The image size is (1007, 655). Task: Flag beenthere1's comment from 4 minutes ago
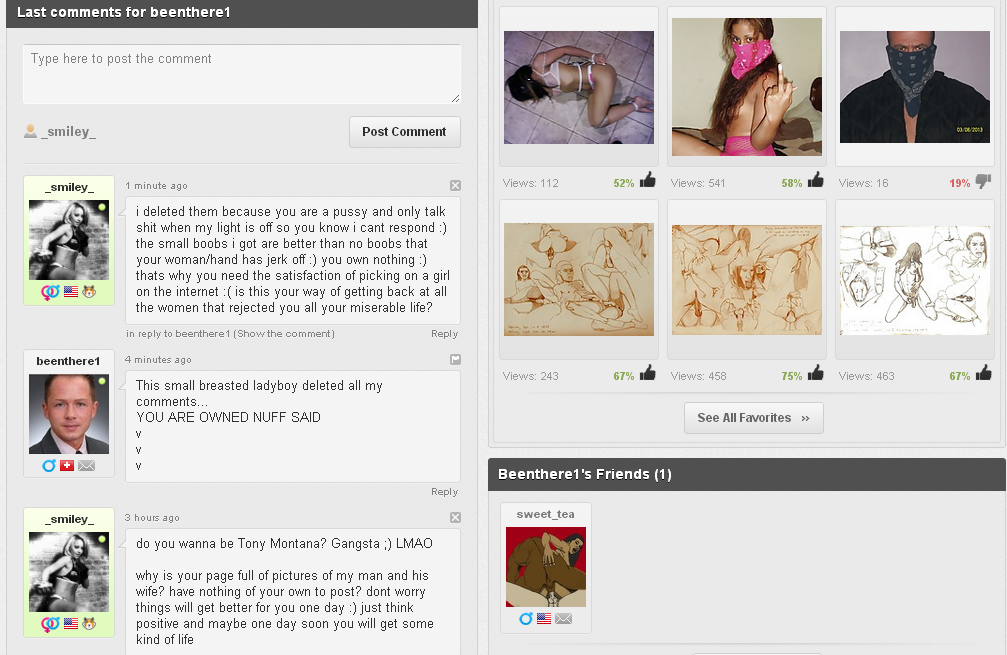[455, 360]
